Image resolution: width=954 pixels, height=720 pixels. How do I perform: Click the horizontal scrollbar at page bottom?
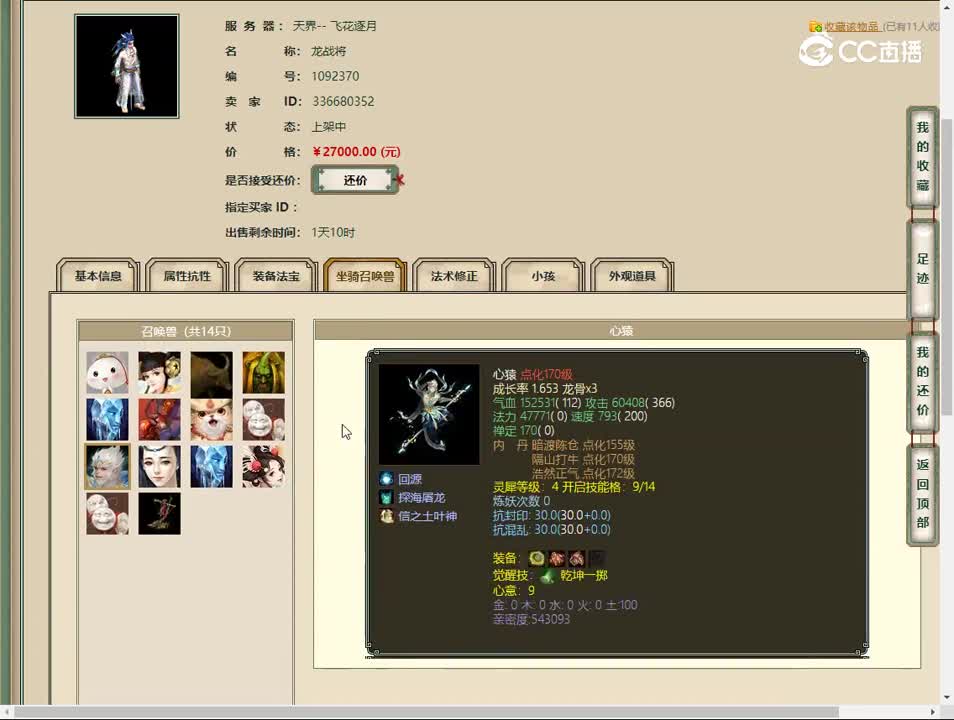426,712
